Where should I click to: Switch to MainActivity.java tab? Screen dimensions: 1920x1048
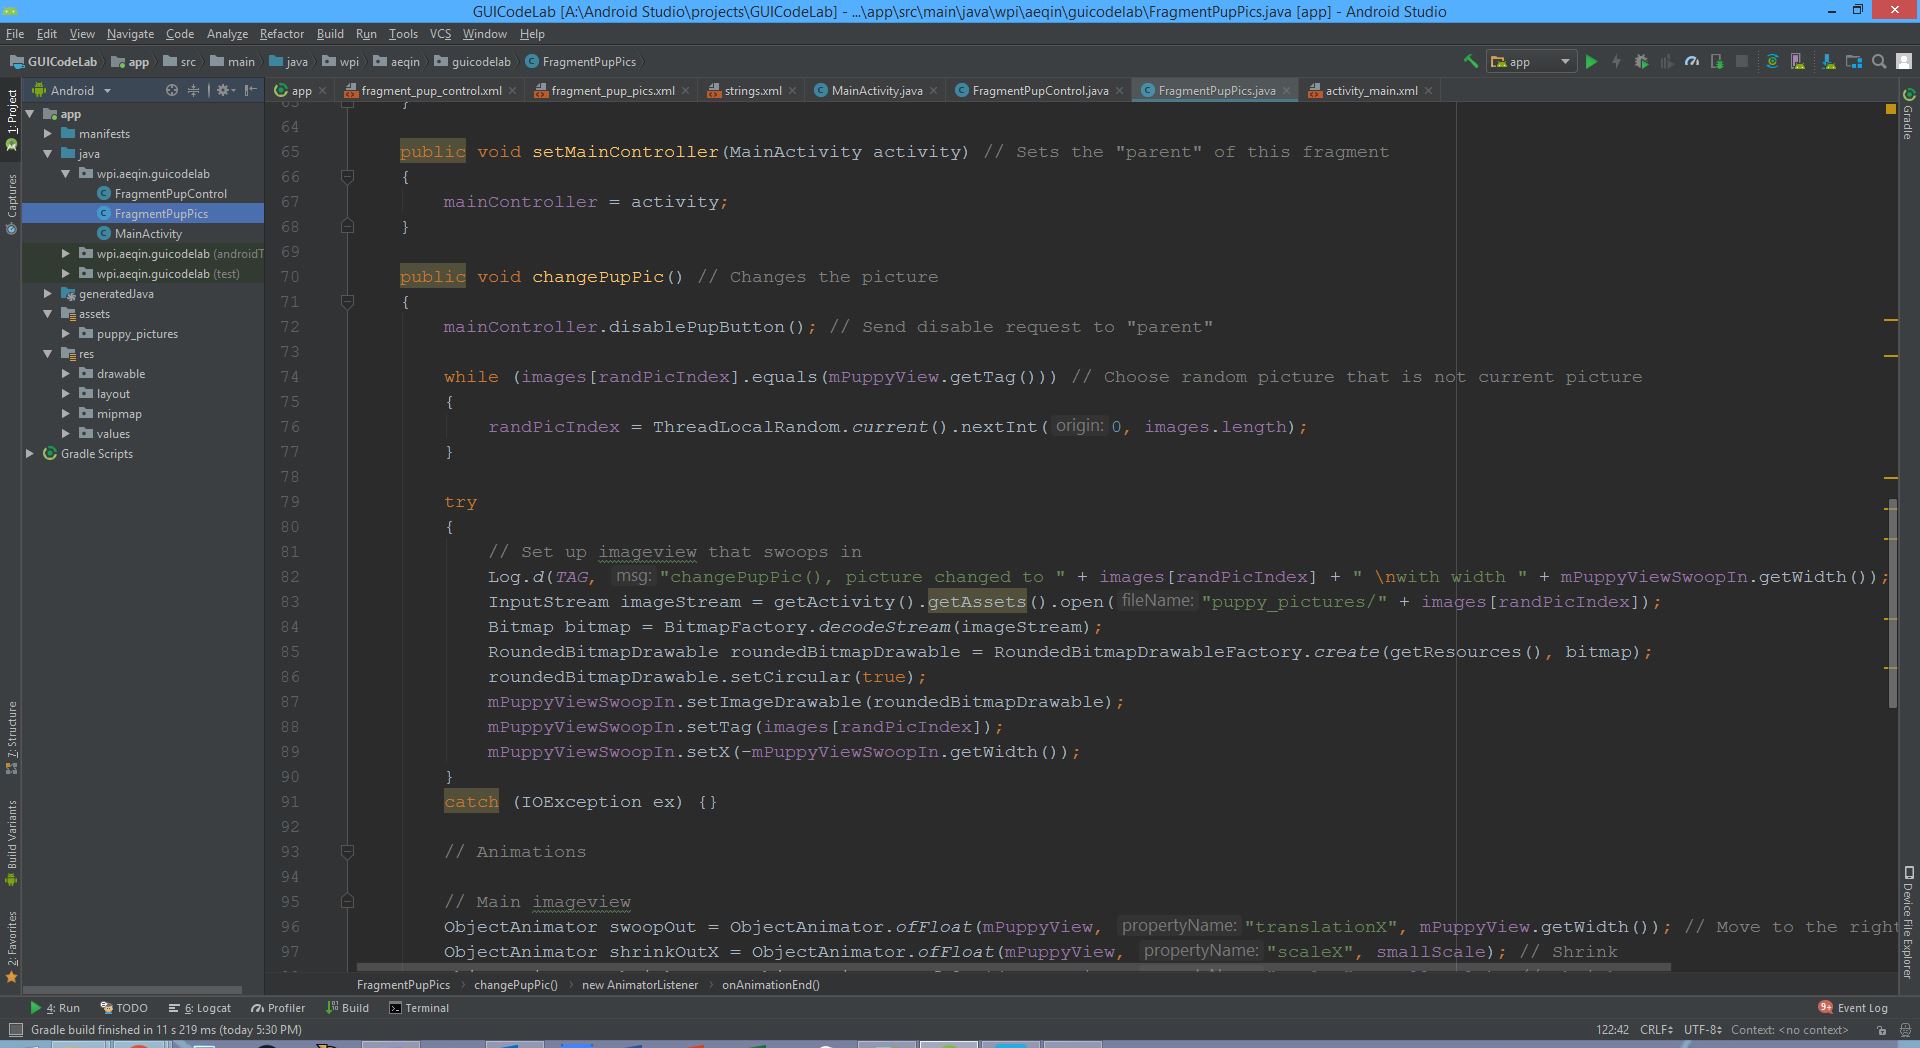click(876, 90)
